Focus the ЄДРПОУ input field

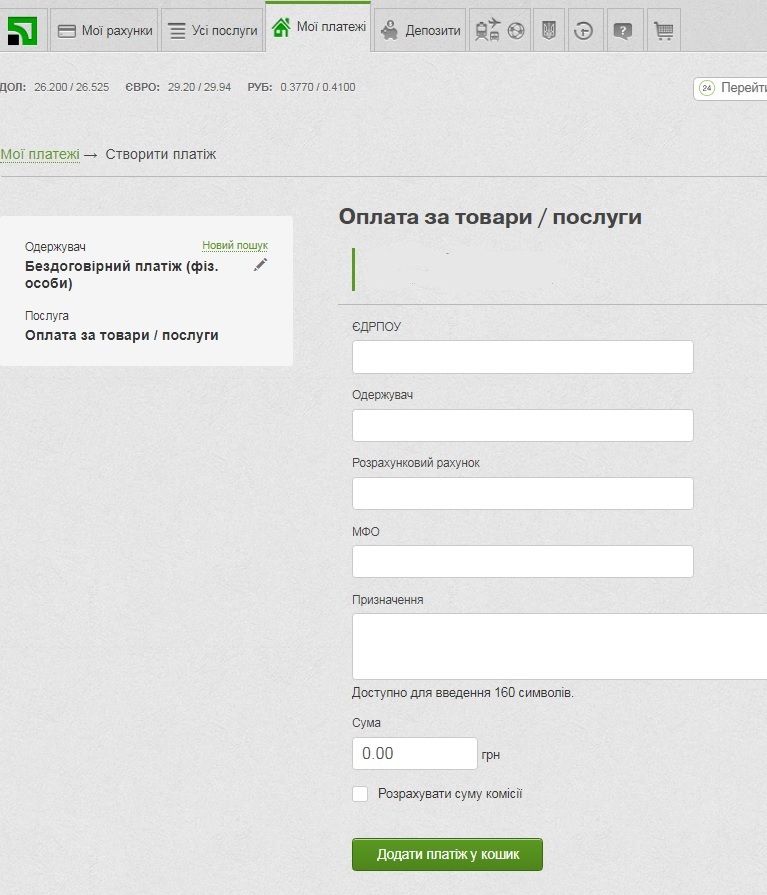pos(523,357)
